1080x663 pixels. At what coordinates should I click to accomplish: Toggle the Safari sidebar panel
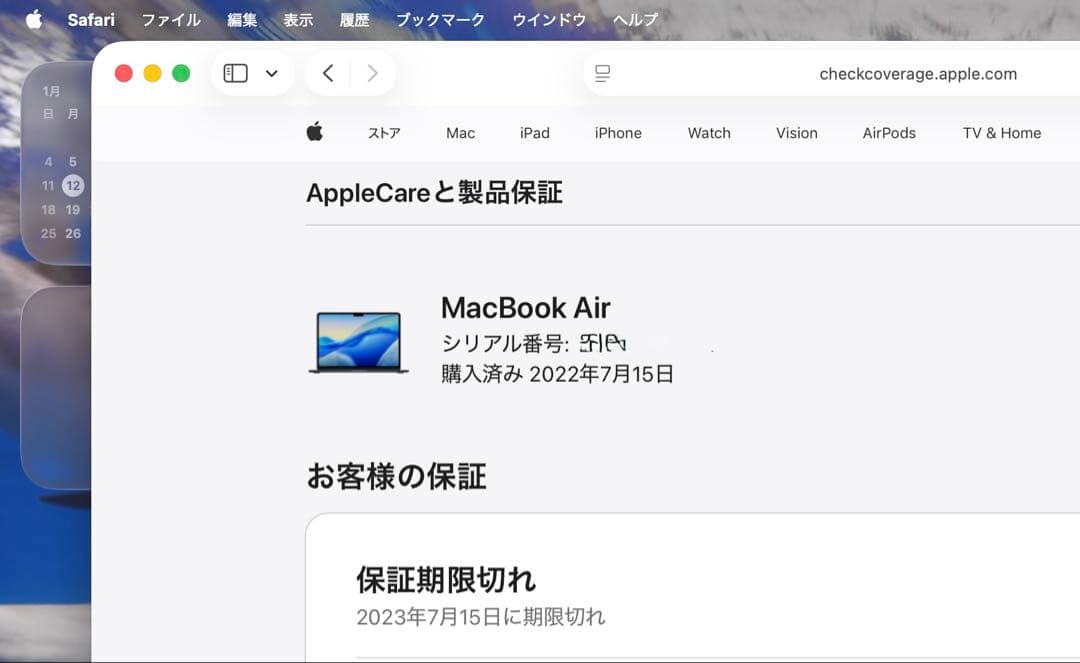(x=234, y=72)
